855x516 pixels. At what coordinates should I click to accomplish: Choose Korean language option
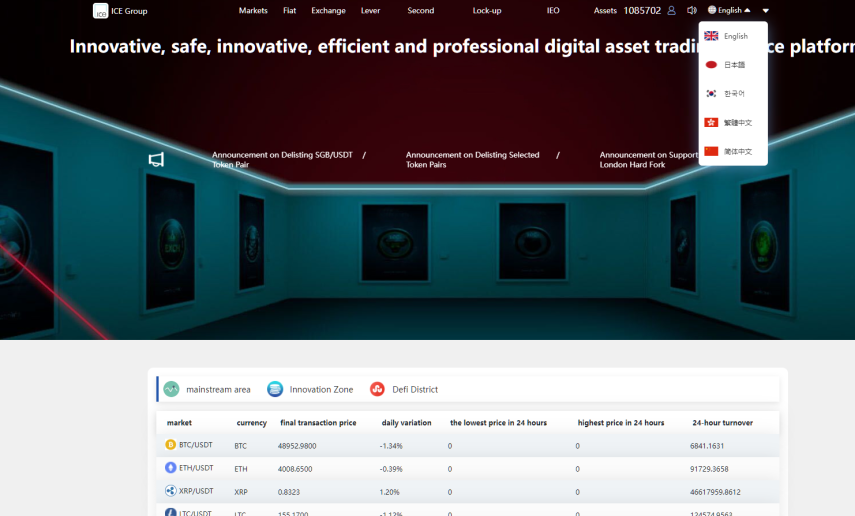[733, 94]
